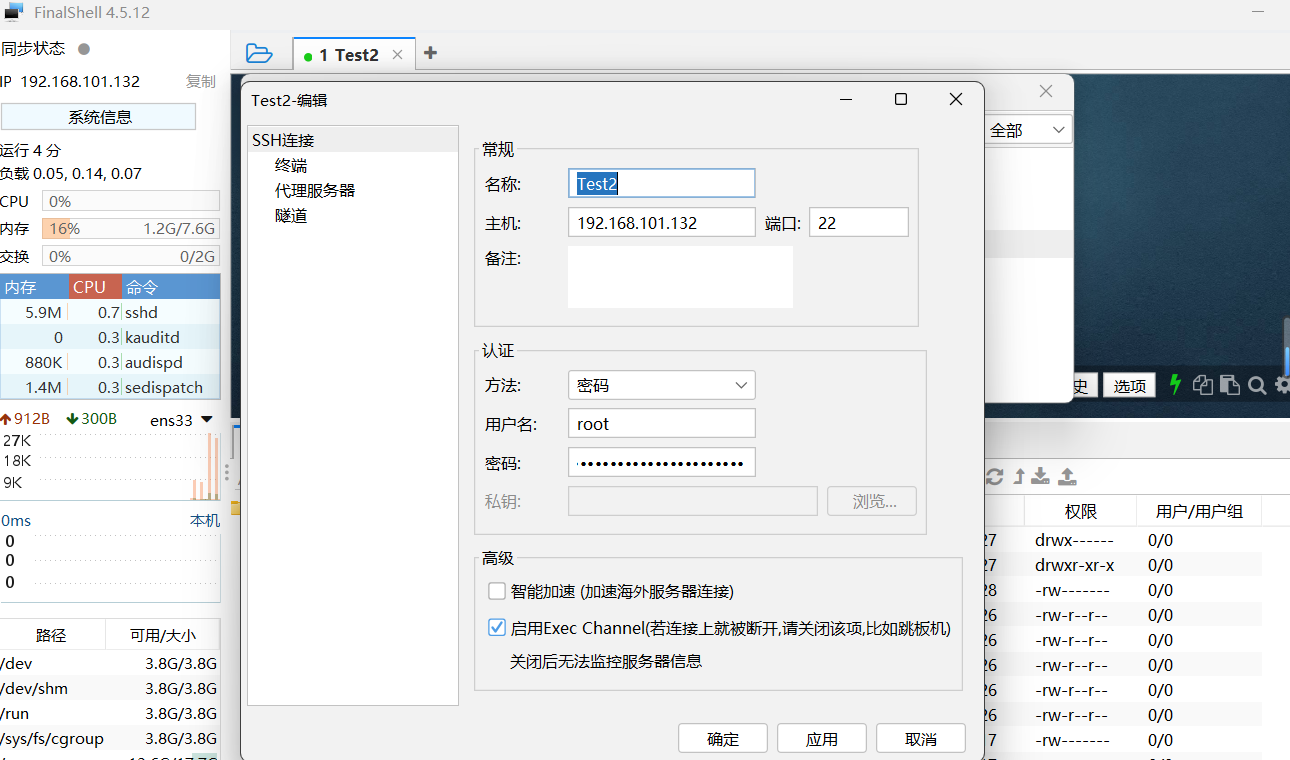The height and width of the screenshot is (760, 1290).
Task: Click the search magnifier in terminal toolbar
Action: (1257, 385)
